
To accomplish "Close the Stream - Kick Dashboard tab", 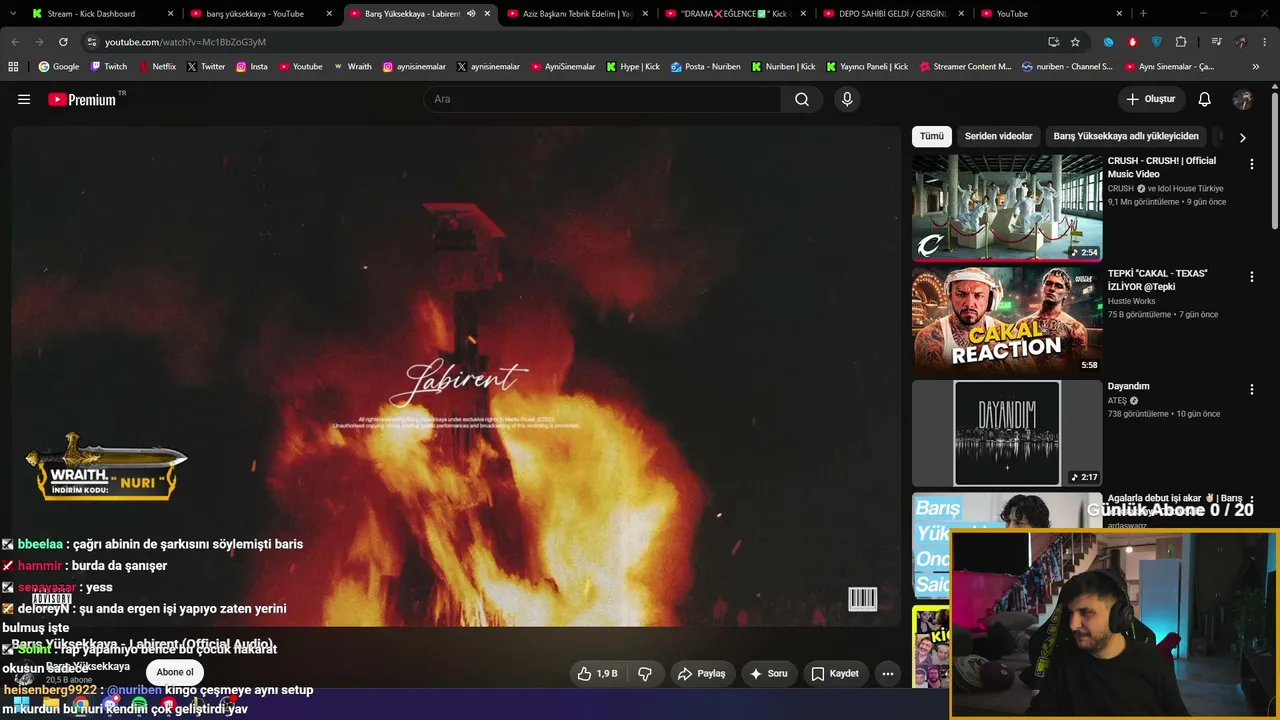I will (x=170, y=14).
